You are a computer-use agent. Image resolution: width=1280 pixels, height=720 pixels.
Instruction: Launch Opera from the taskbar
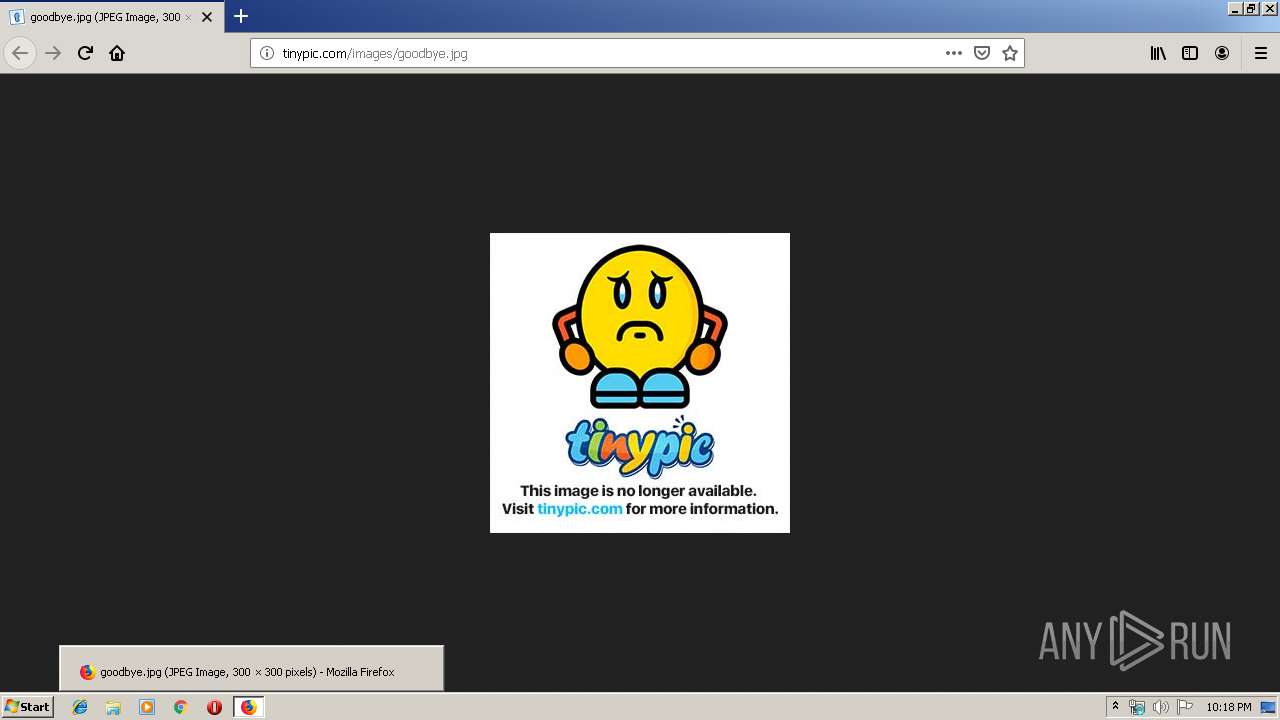click(x=214, y=707)
